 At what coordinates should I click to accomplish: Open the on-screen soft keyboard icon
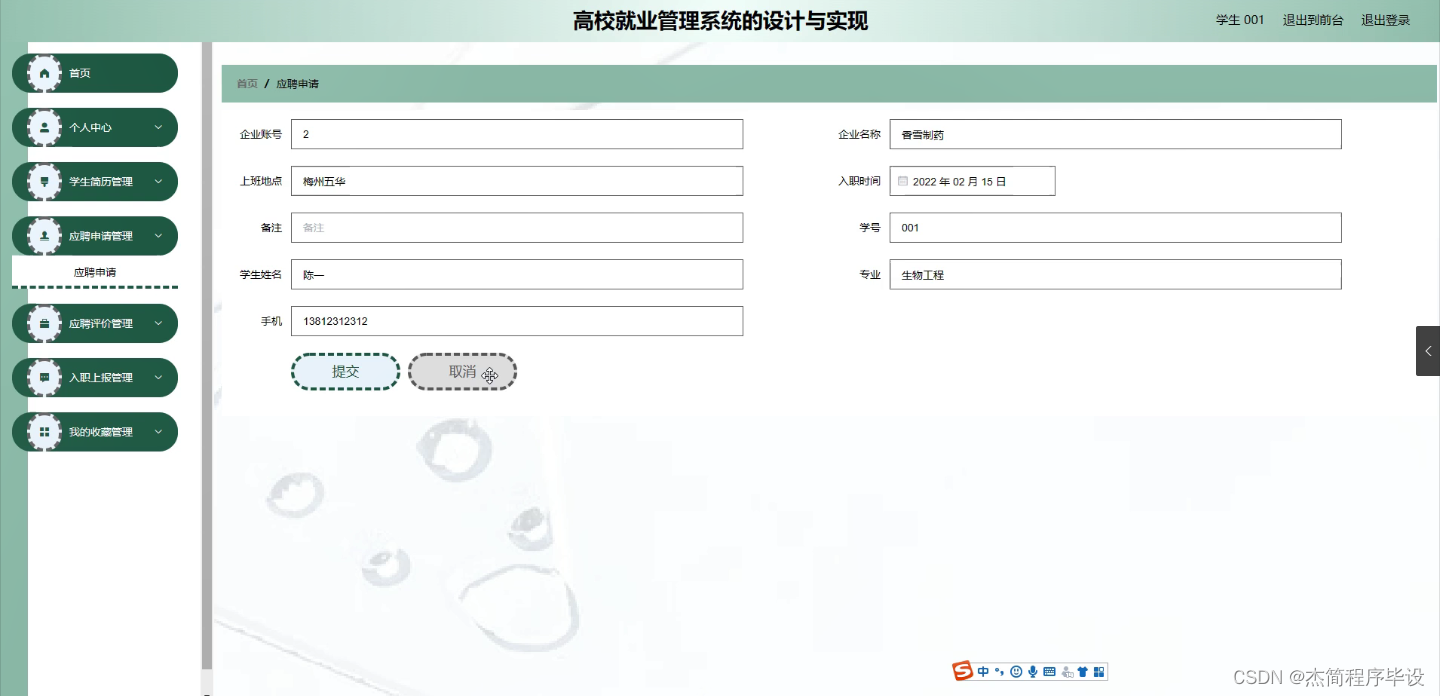[1050, 671]
